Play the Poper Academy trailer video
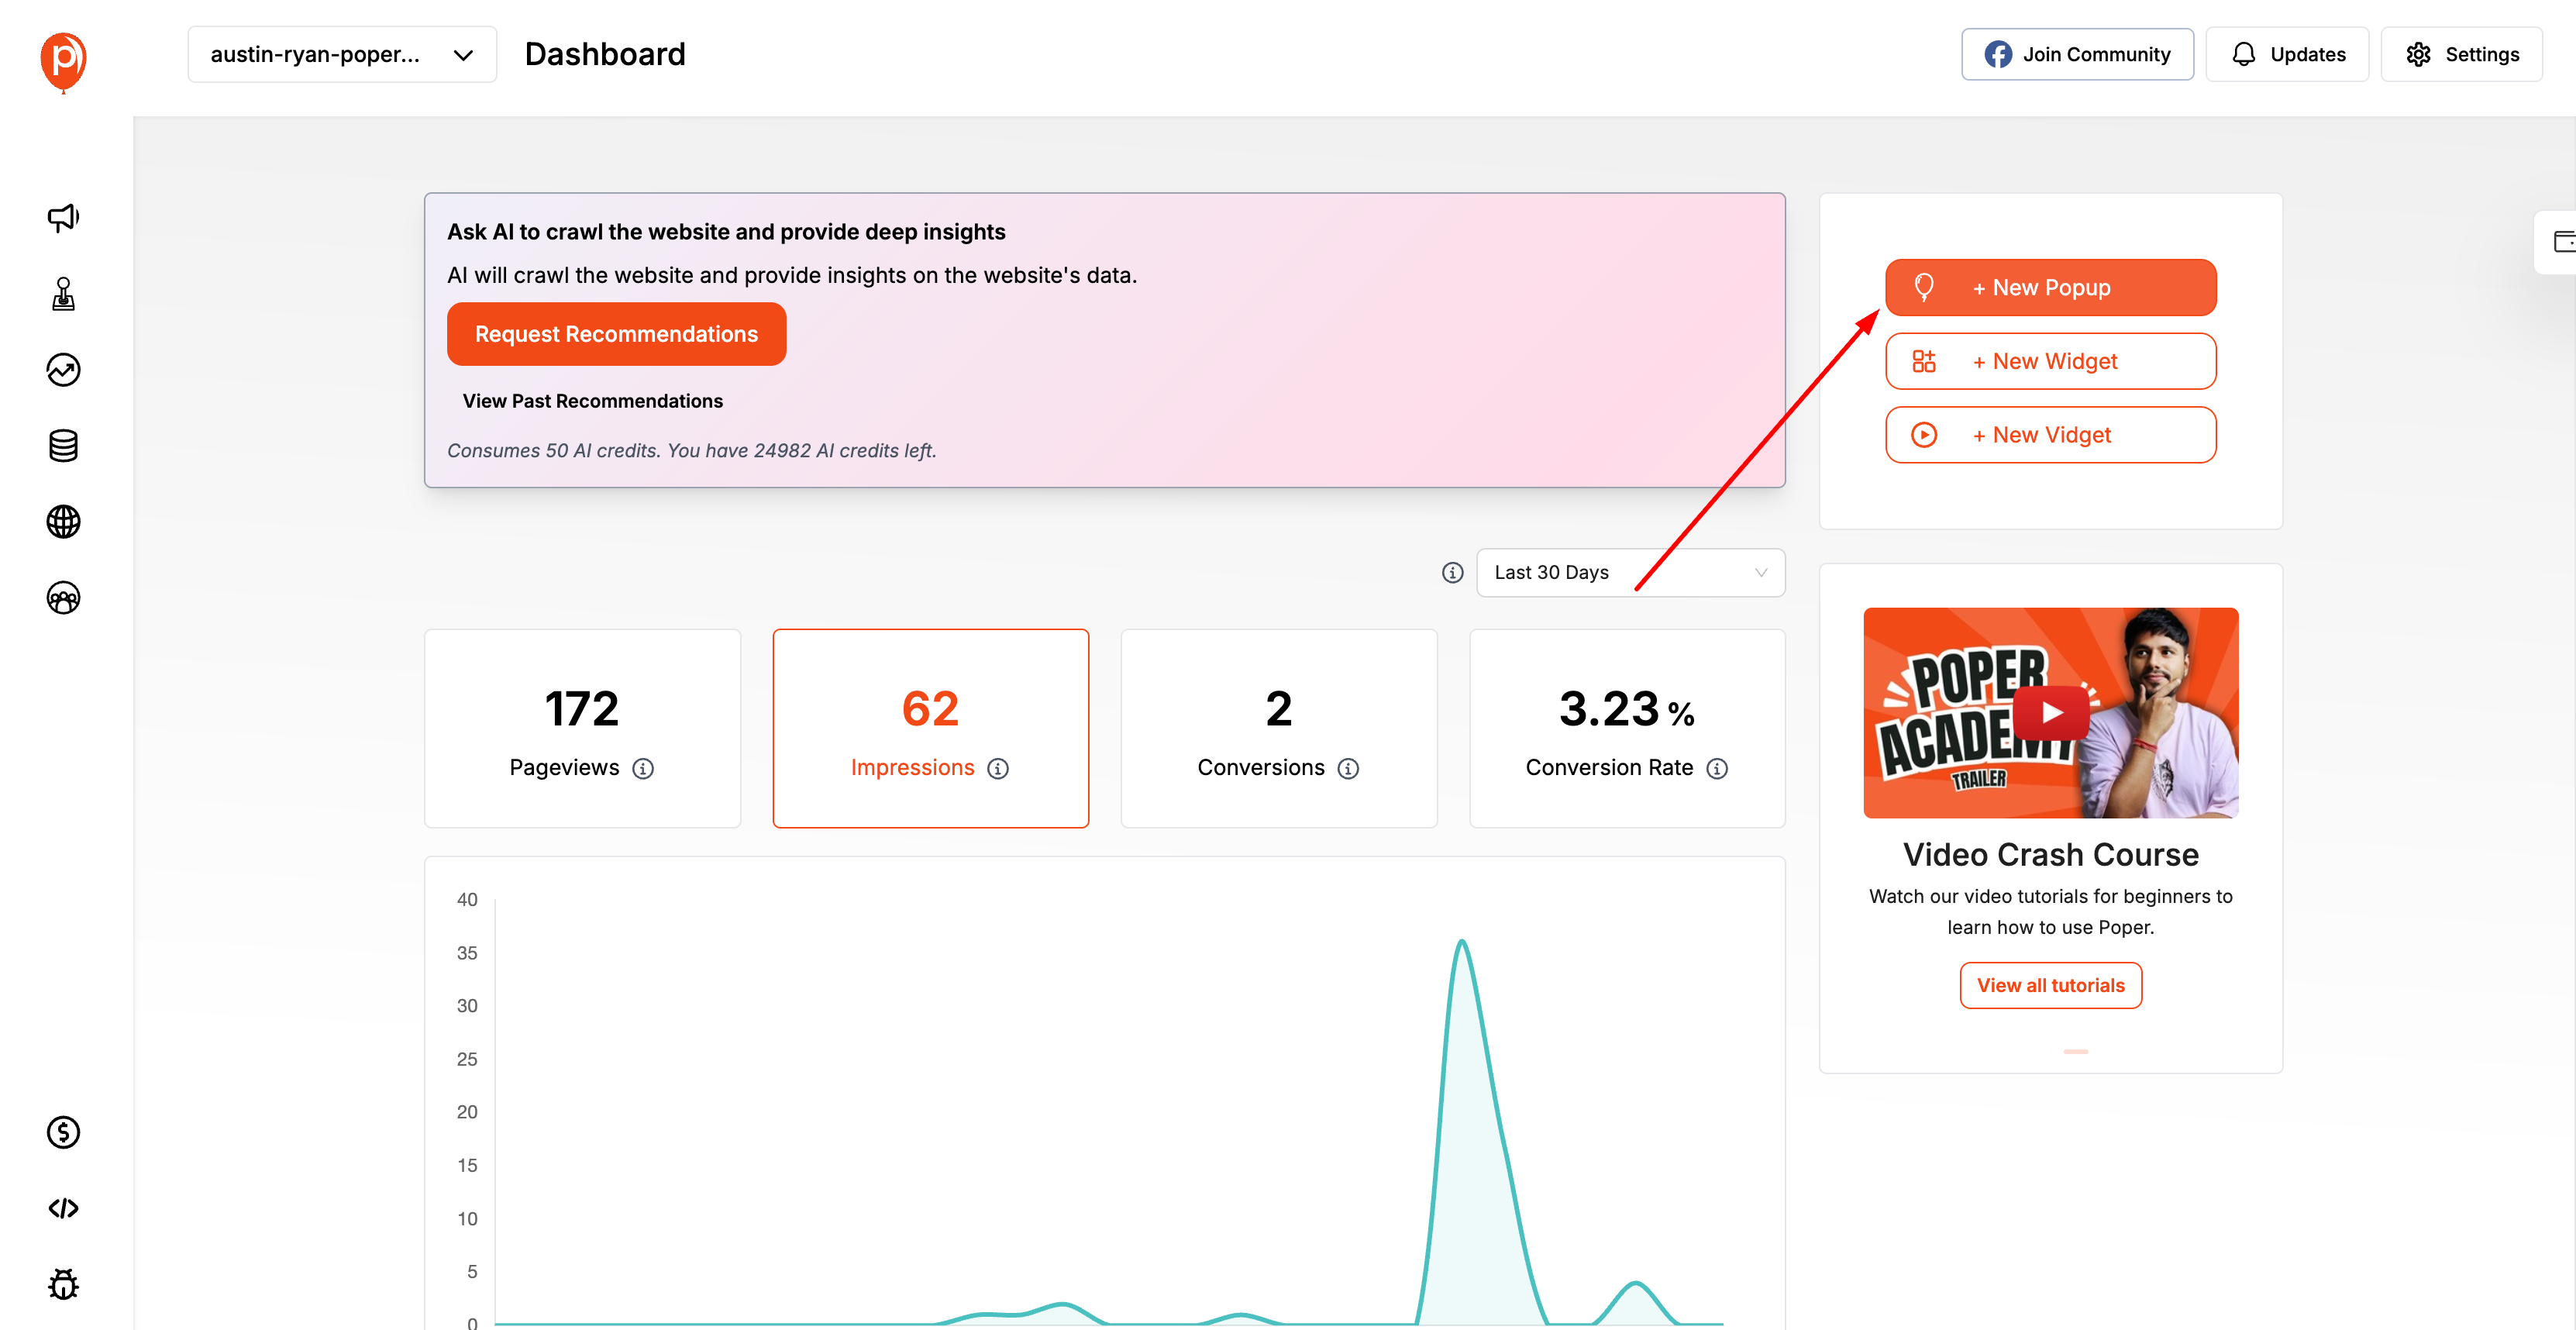Viewport: 2576px width, 1330px height. 2050,712
